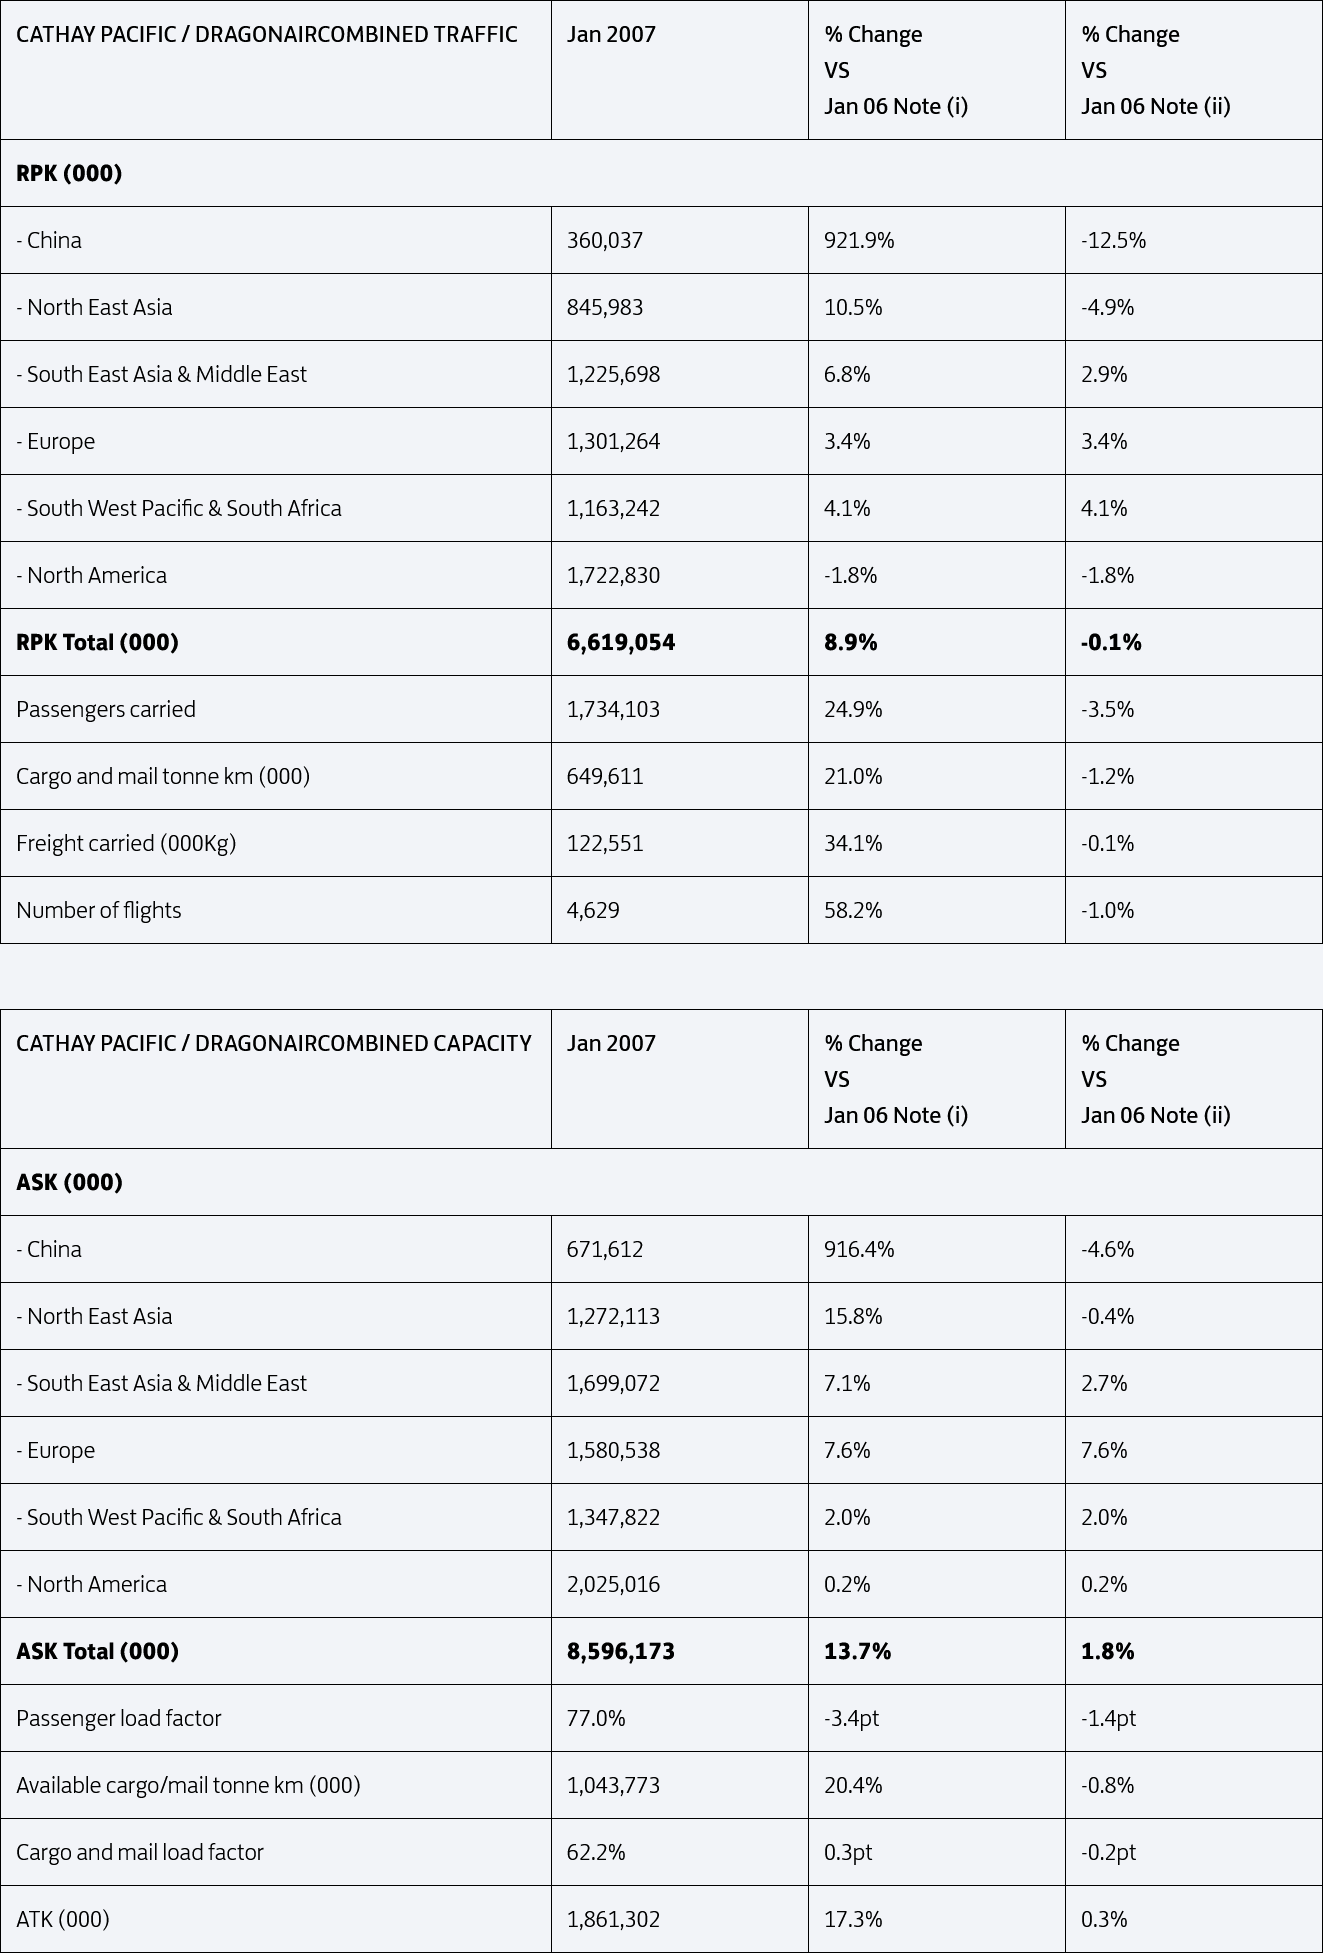1323x1953 pixels.
Task: Click the Cargo and mail load factor 62.2%
Action: (596, 1852)
